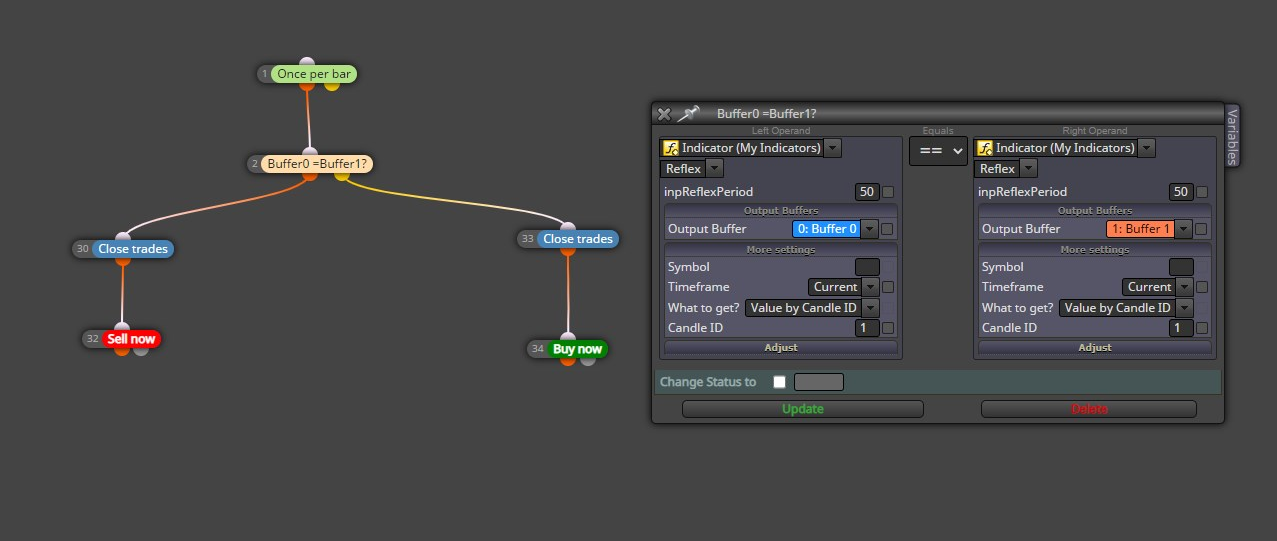1277x541 pixels.
Task: Click the green Update button
Action: coord(803,409)
